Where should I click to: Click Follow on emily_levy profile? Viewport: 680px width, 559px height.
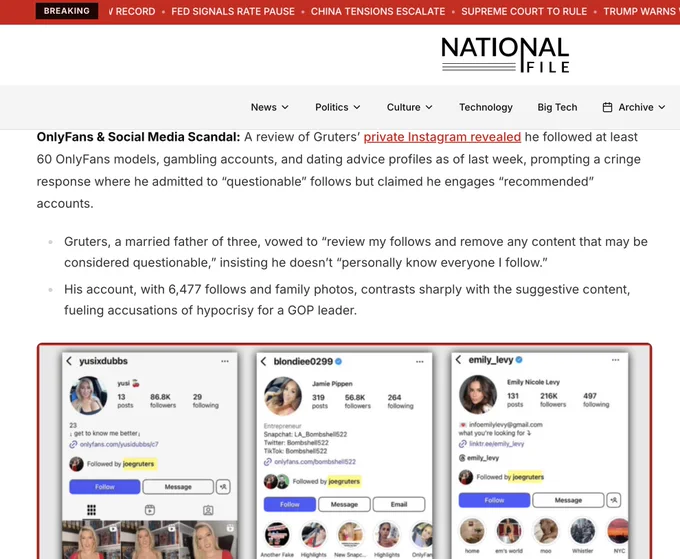point(494,500)
